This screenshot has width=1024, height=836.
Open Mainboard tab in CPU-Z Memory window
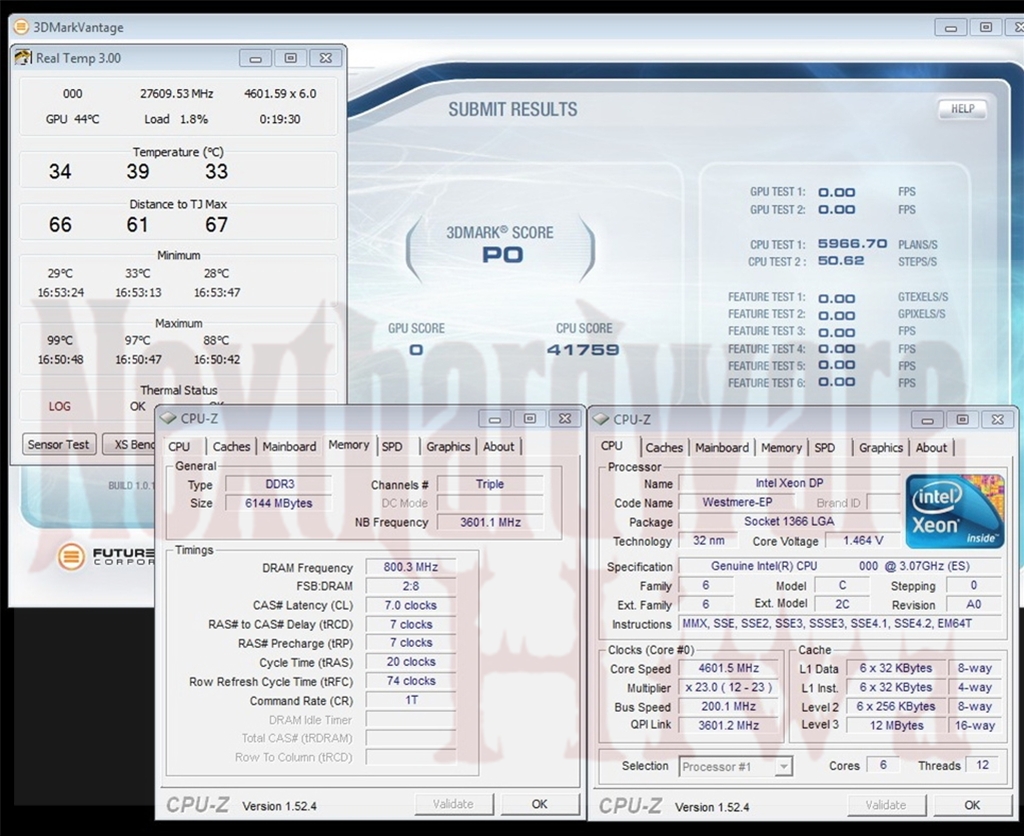pos(289,447)
